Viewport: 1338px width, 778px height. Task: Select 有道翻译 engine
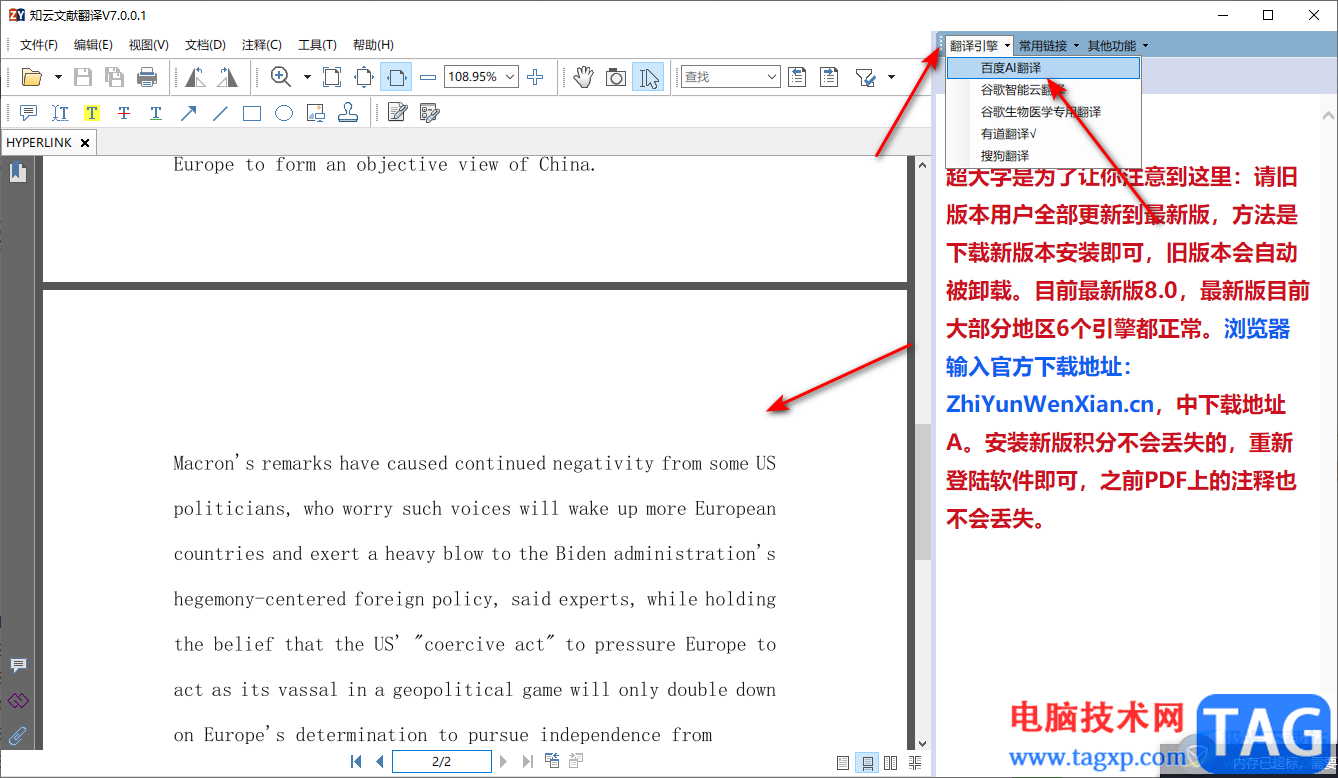1043,134
